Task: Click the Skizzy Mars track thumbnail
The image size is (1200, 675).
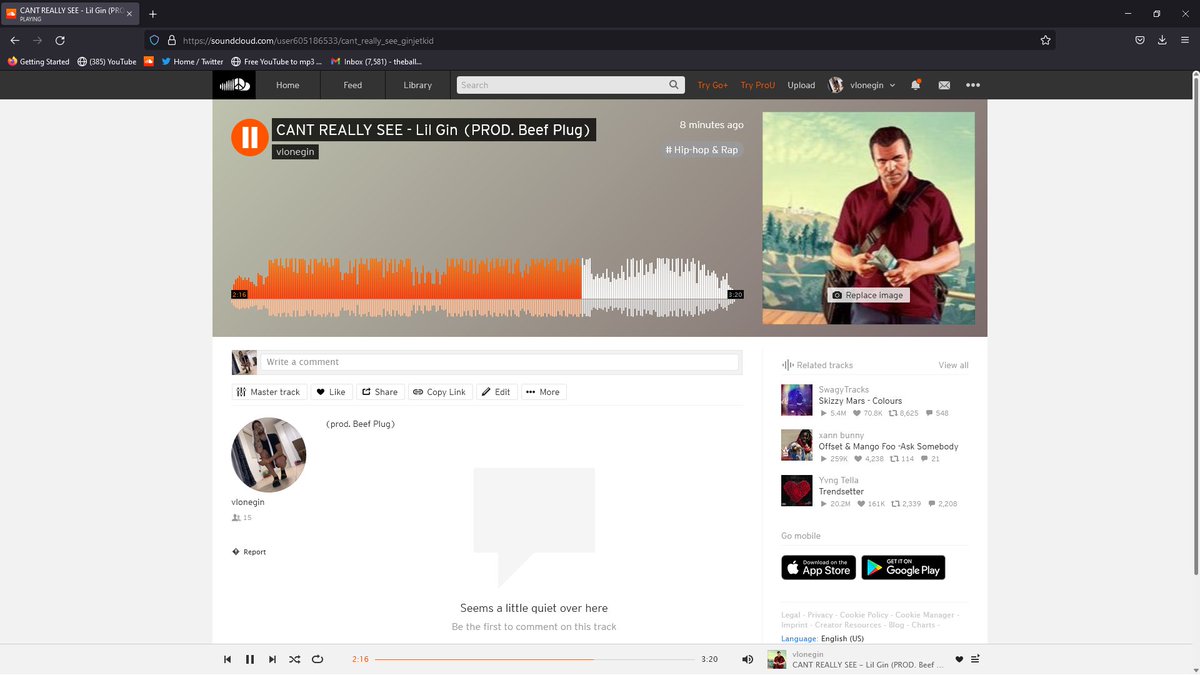Action: click(x=797, y=400)
